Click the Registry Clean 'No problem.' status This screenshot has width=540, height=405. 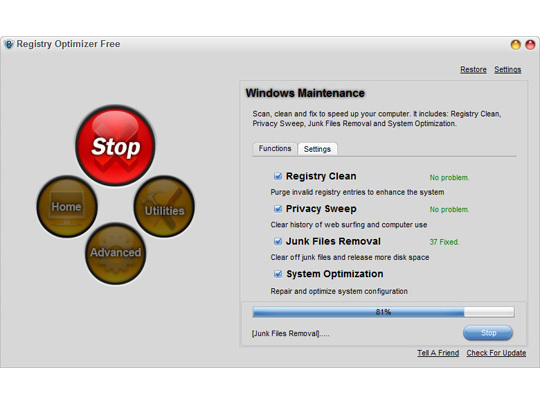click(x=449, y=178)
